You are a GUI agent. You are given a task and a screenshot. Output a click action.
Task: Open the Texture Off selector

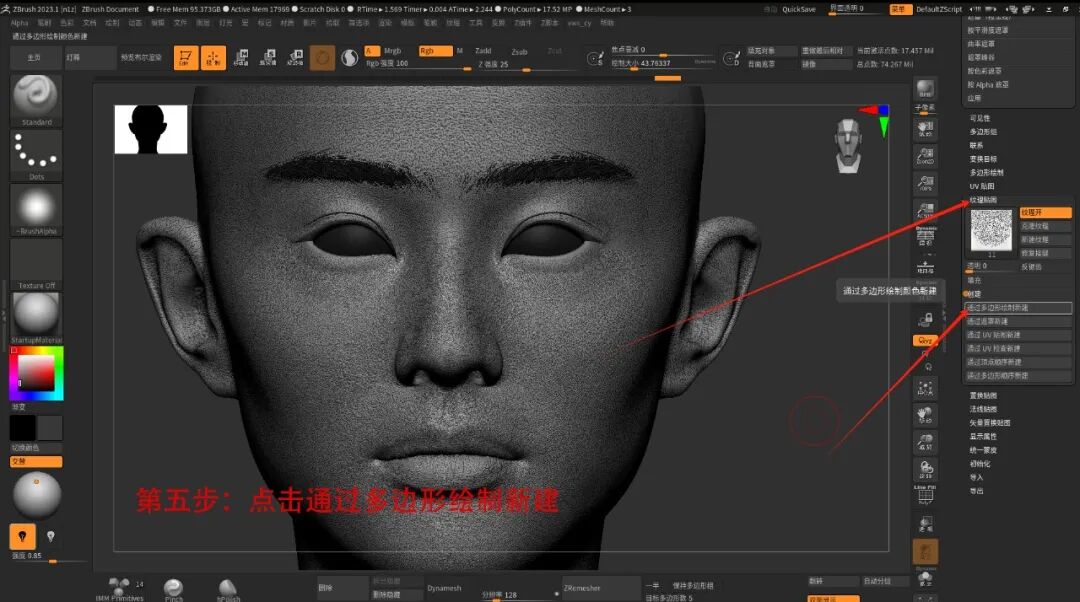[35, 262]
